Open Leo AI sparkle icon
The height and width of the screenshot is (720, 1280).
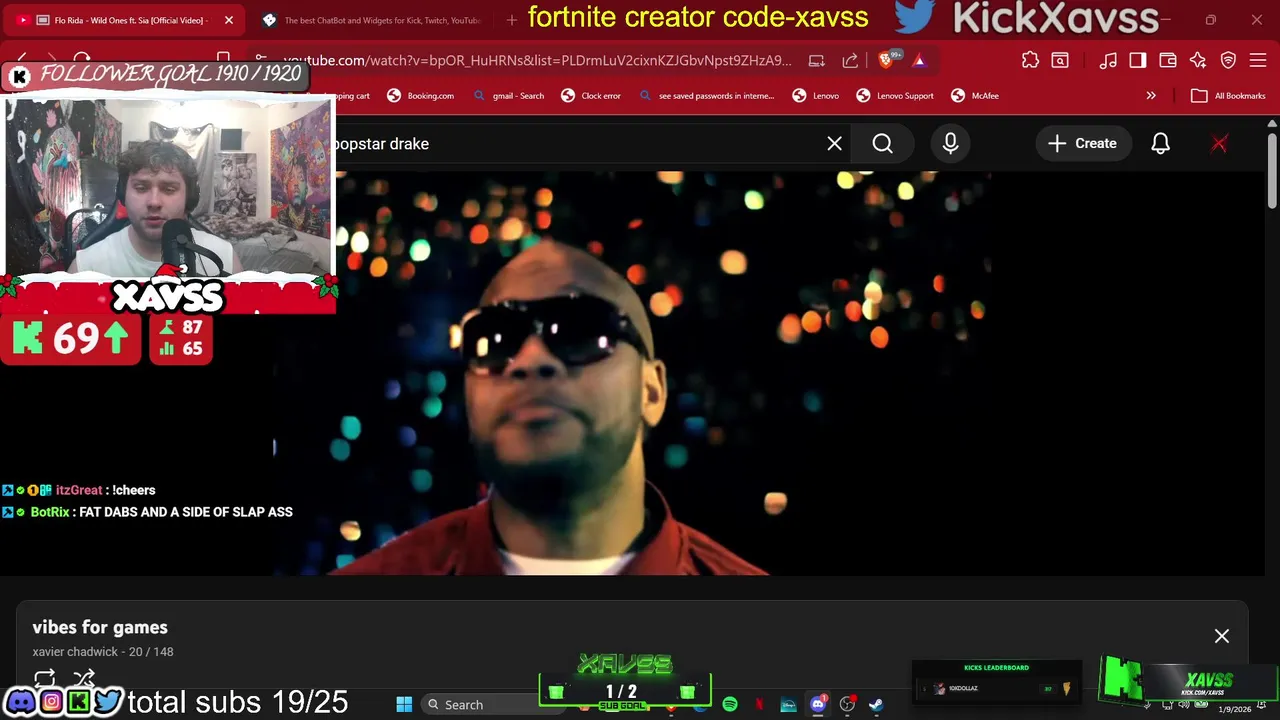coord(1198,61)
